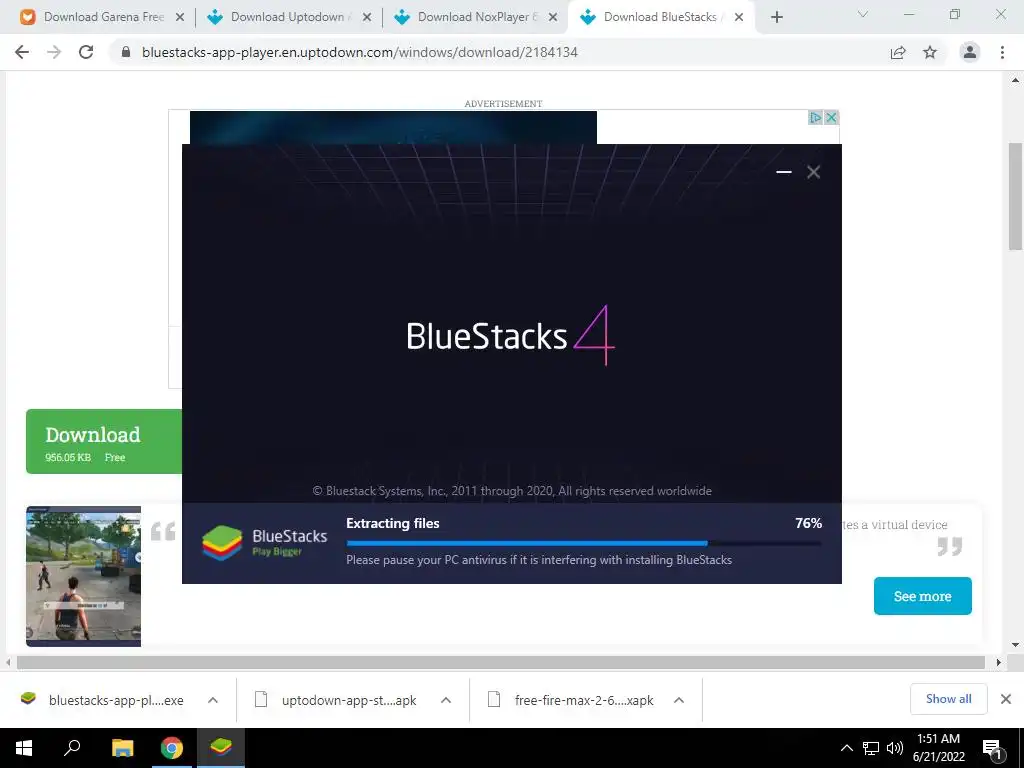Viewport: 1024px width, 768px height.
Task: Open the notification center icon
Action: click(993, 749)
